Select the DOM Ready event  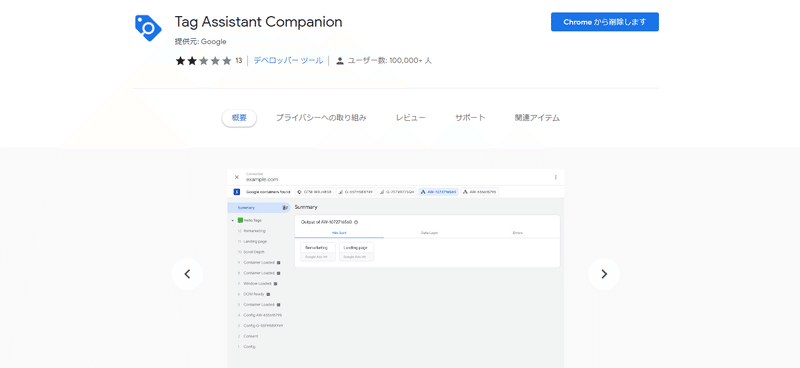254,294
